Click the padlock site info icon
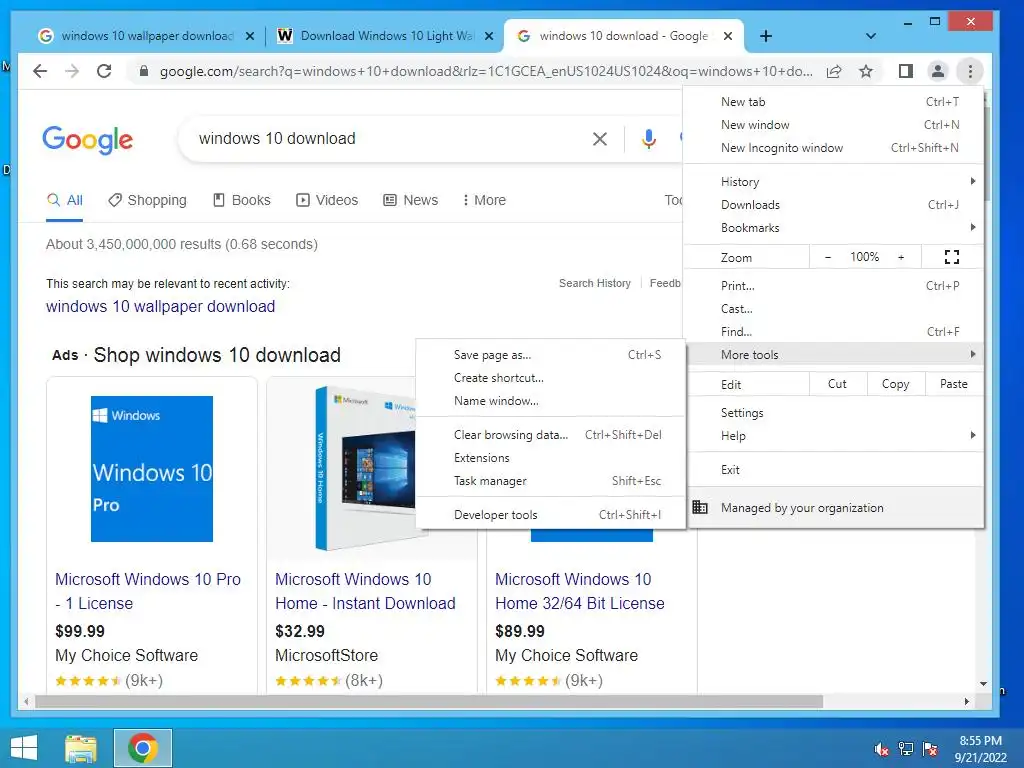This screenshot has width=1024, height=768. pos(144,71)
